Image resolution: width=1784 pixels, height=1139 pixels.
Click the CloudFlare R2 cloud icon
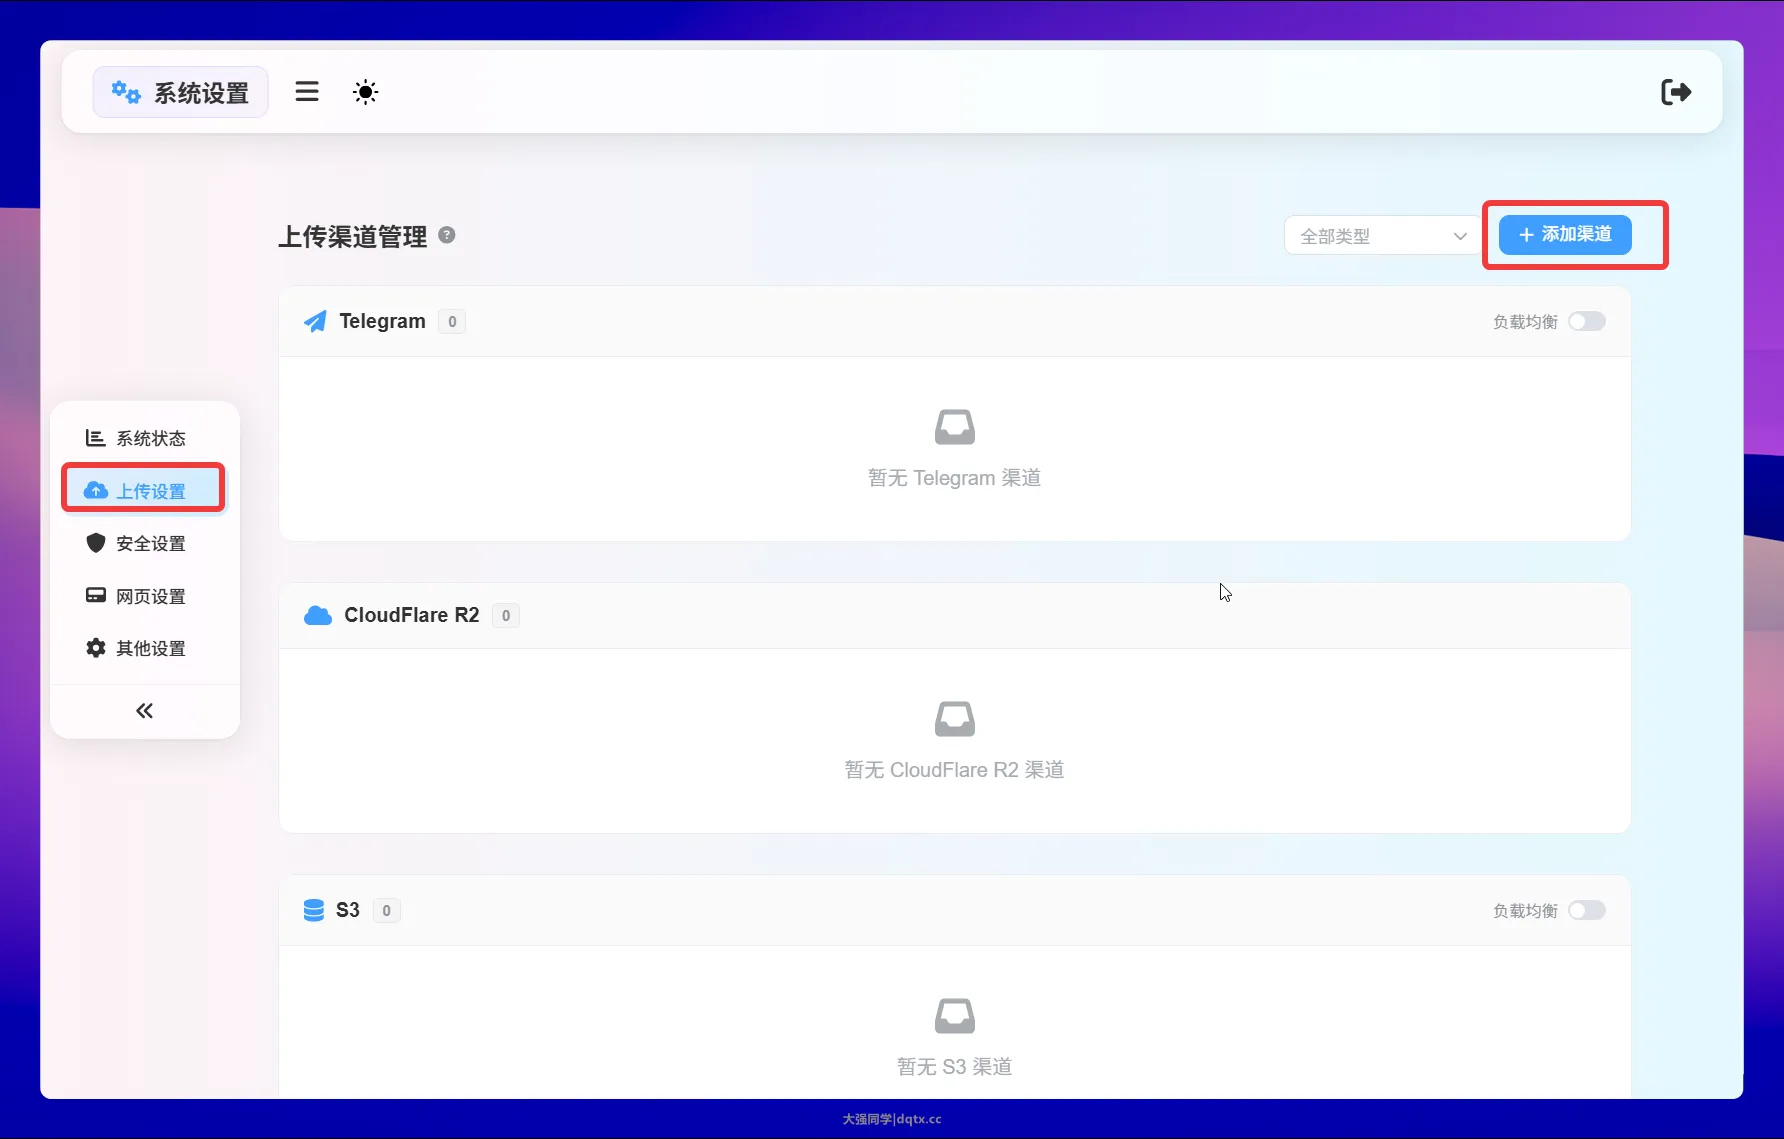coord(317,615)
